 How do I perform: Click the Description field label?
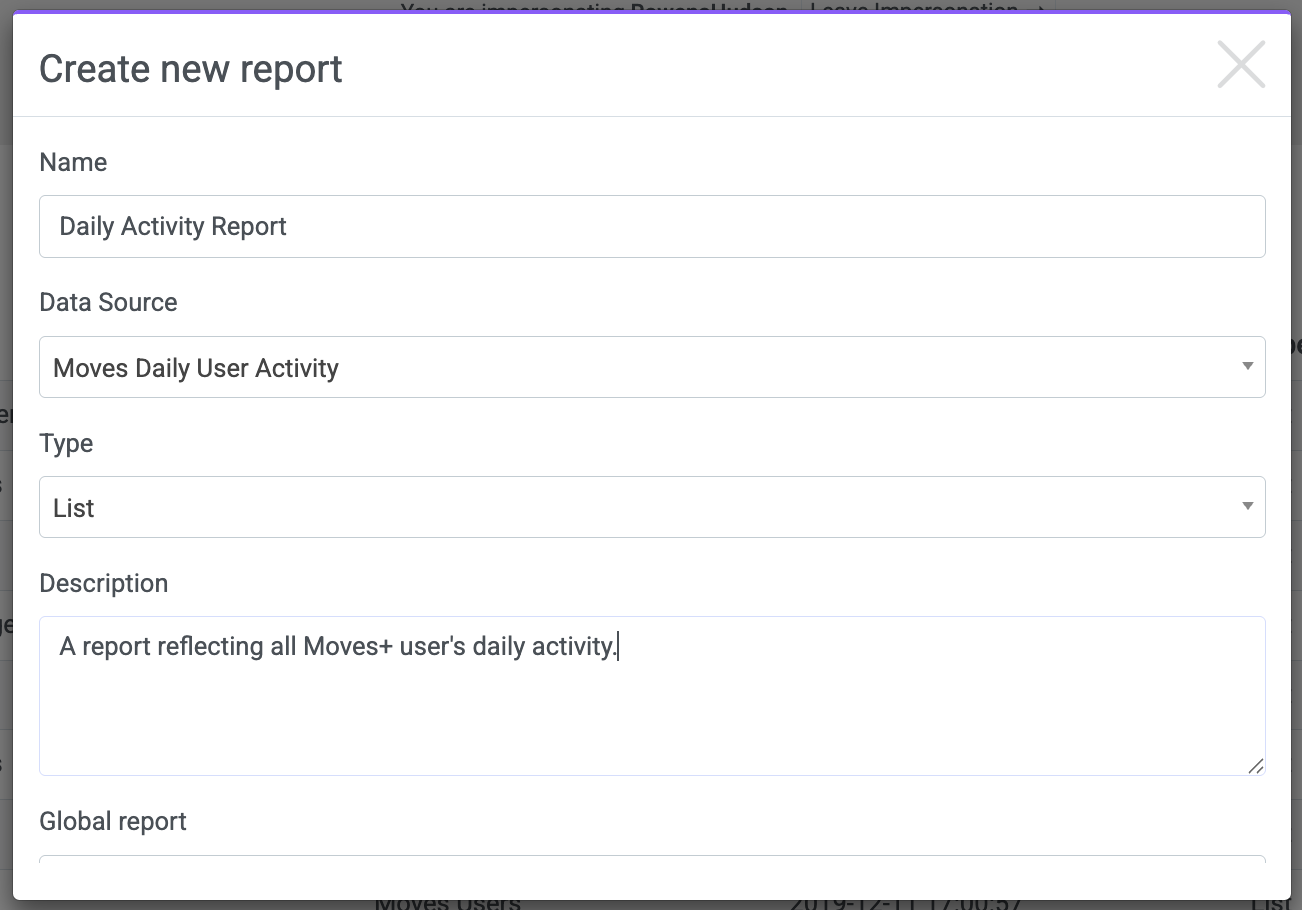103,583
